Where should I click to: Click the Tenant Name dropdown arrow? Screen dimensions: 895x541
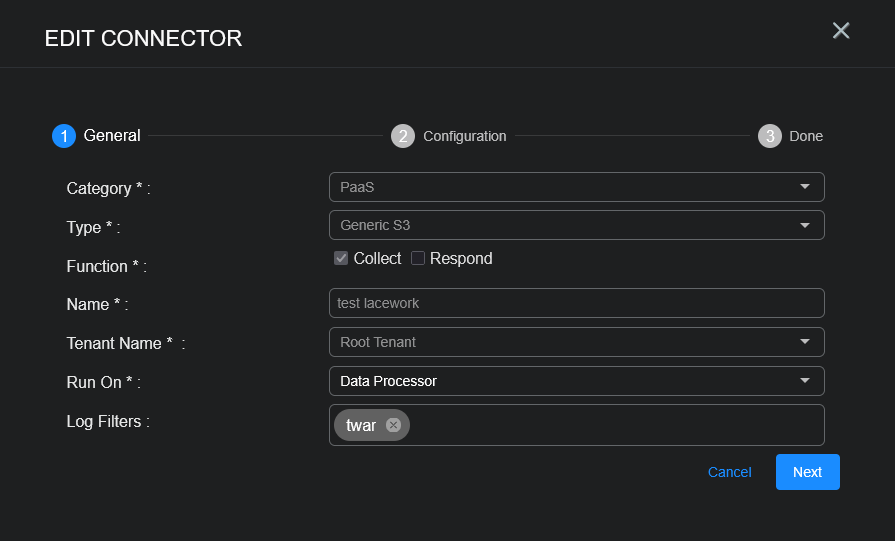click(805, 342)
